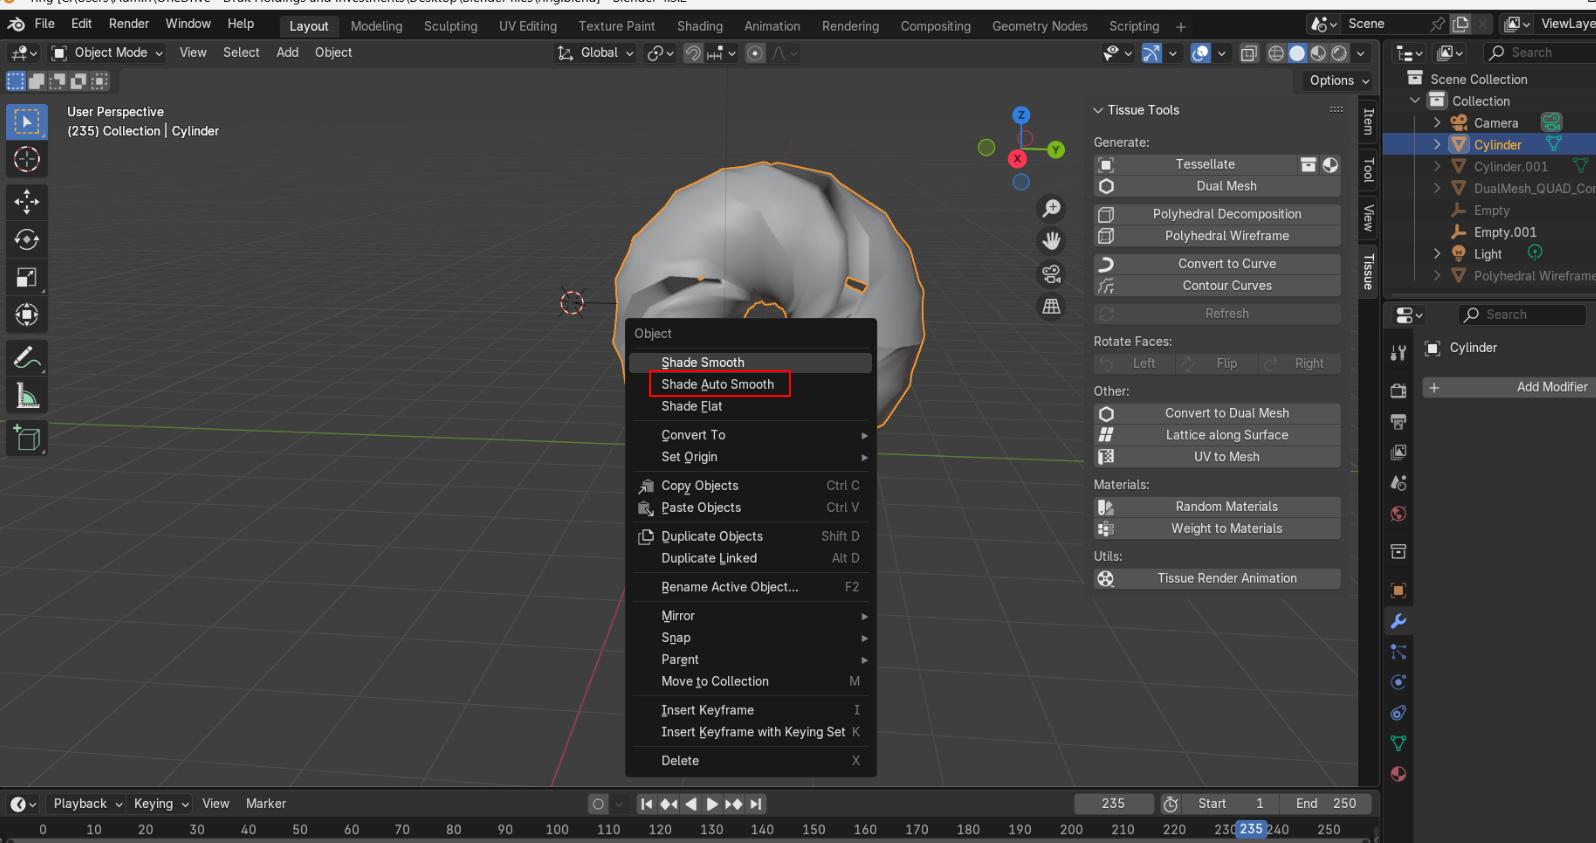Select Delete in Object context menu
The height and width of the screenshot is (843, 1596).
[751, 761]
